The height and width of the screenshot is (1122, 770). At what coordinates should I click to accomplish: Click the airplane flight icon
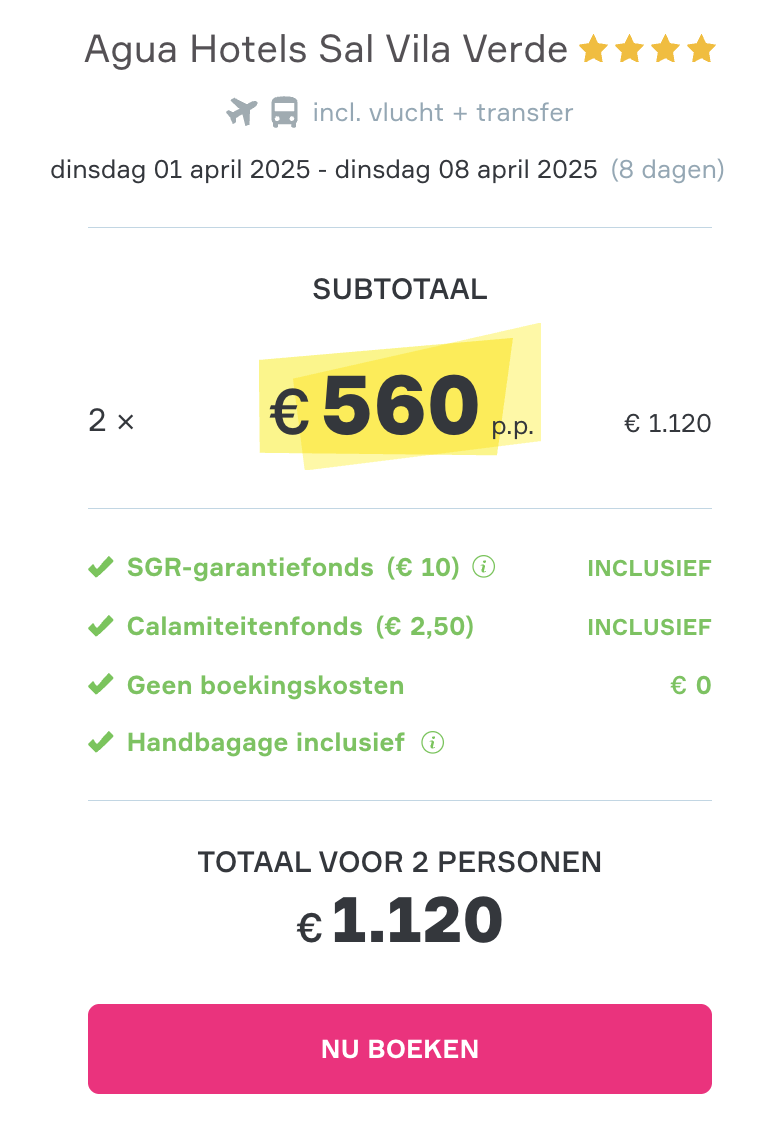242,112
